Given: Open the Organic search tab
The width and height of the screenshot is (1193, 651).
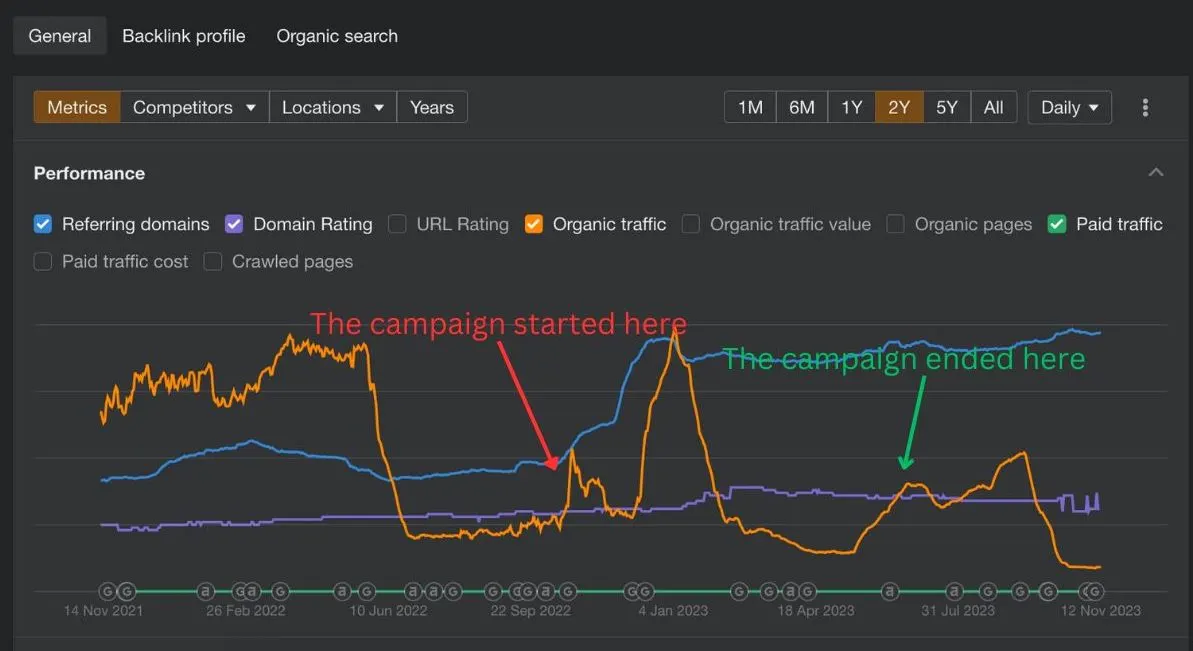Looking at the screenshot, I should (x=337, y=36).
